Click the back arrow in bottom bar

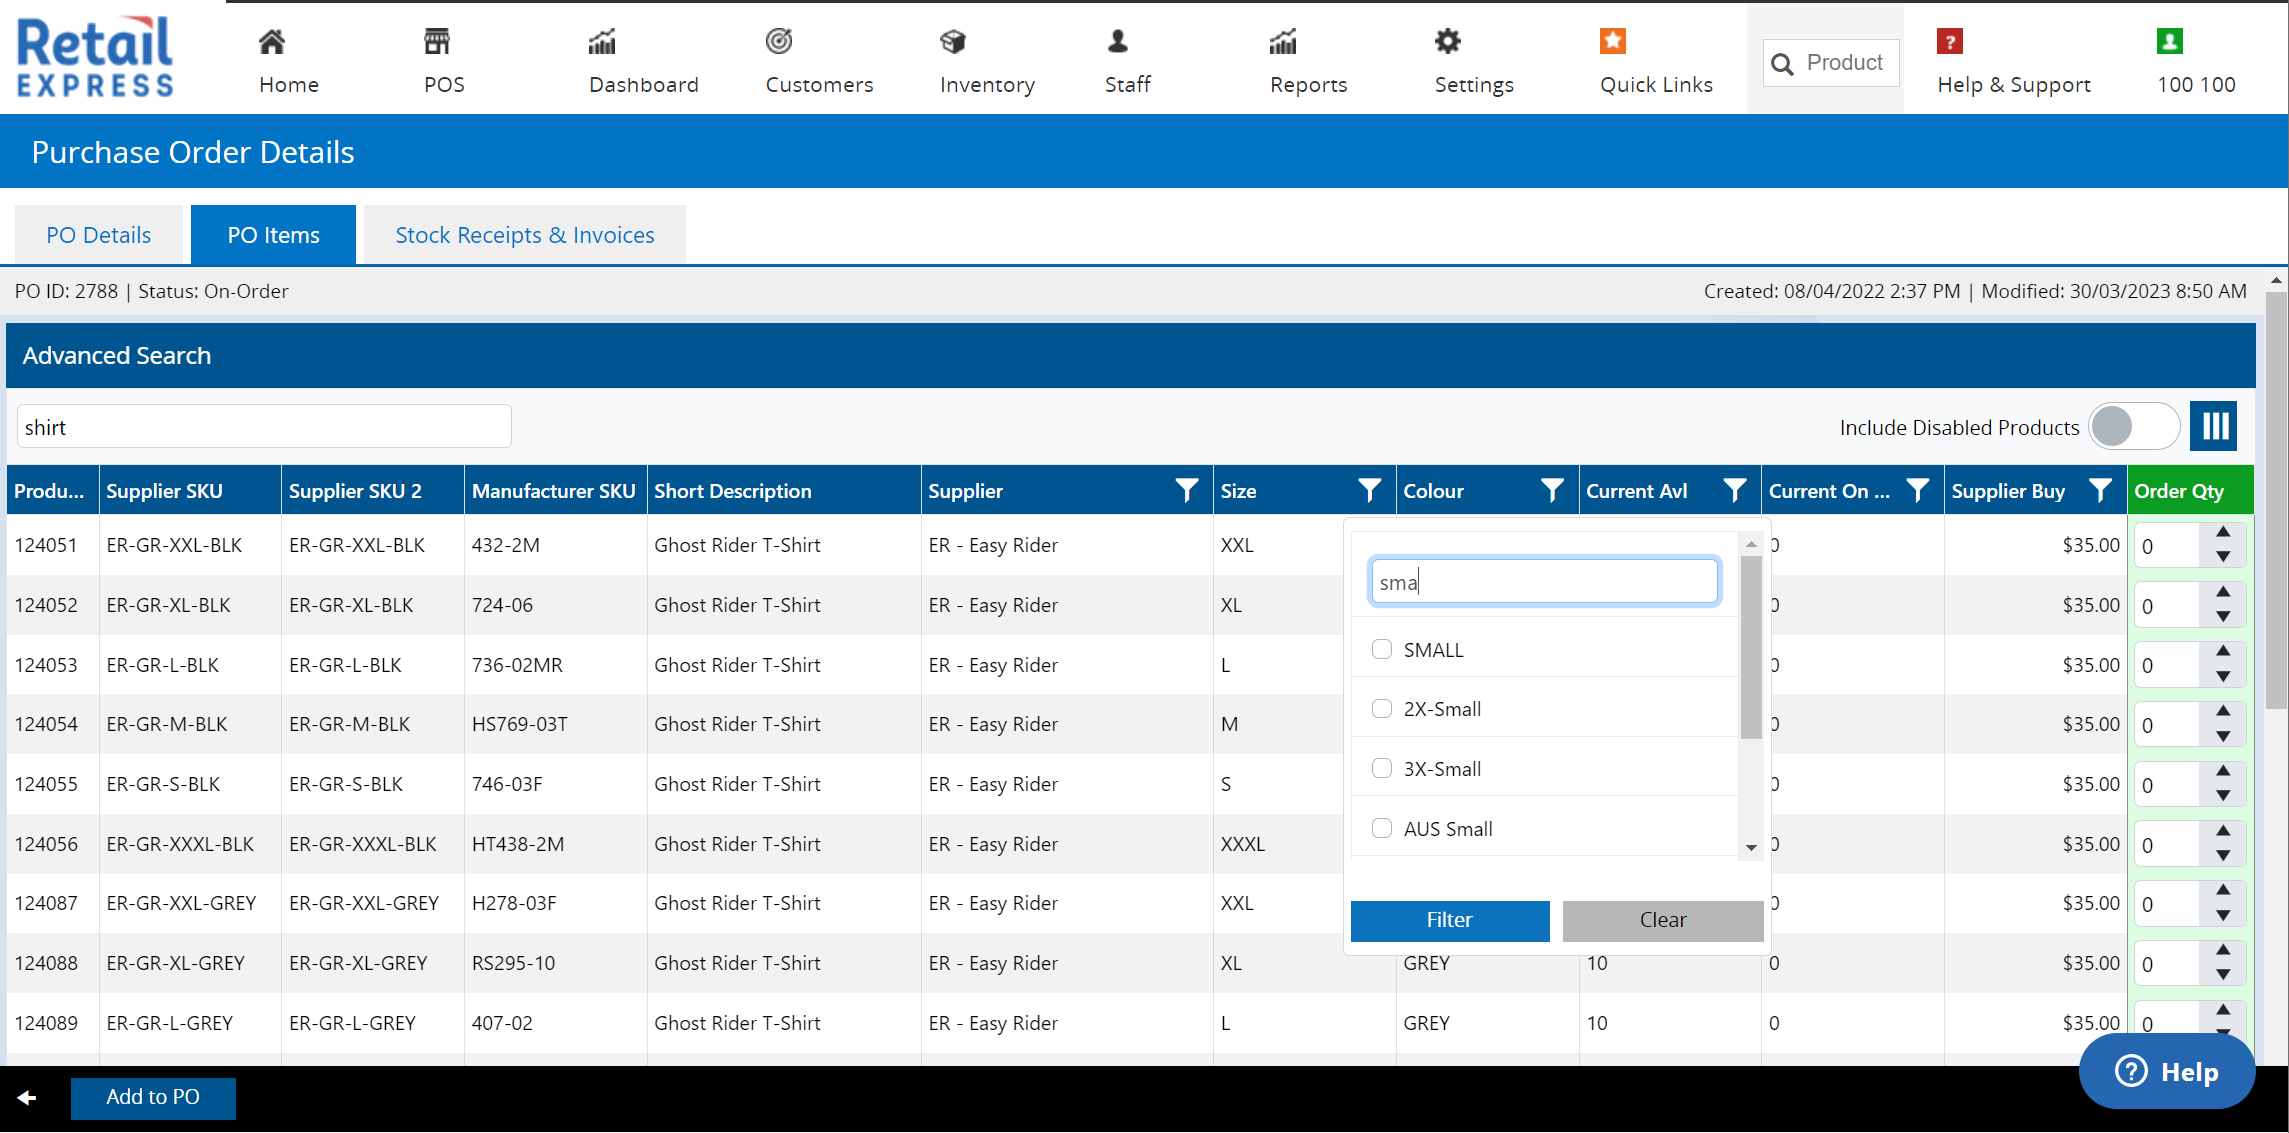coord(27,1097)
